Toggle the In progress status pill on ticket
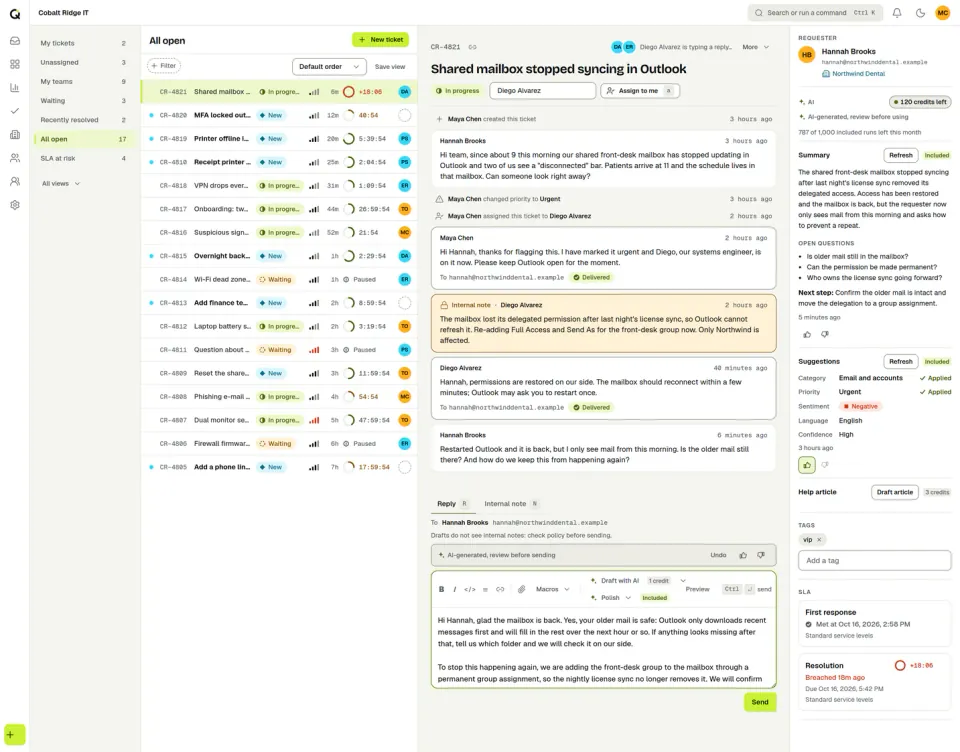Viewport: 960px width, 752px height. coord(458,91)
